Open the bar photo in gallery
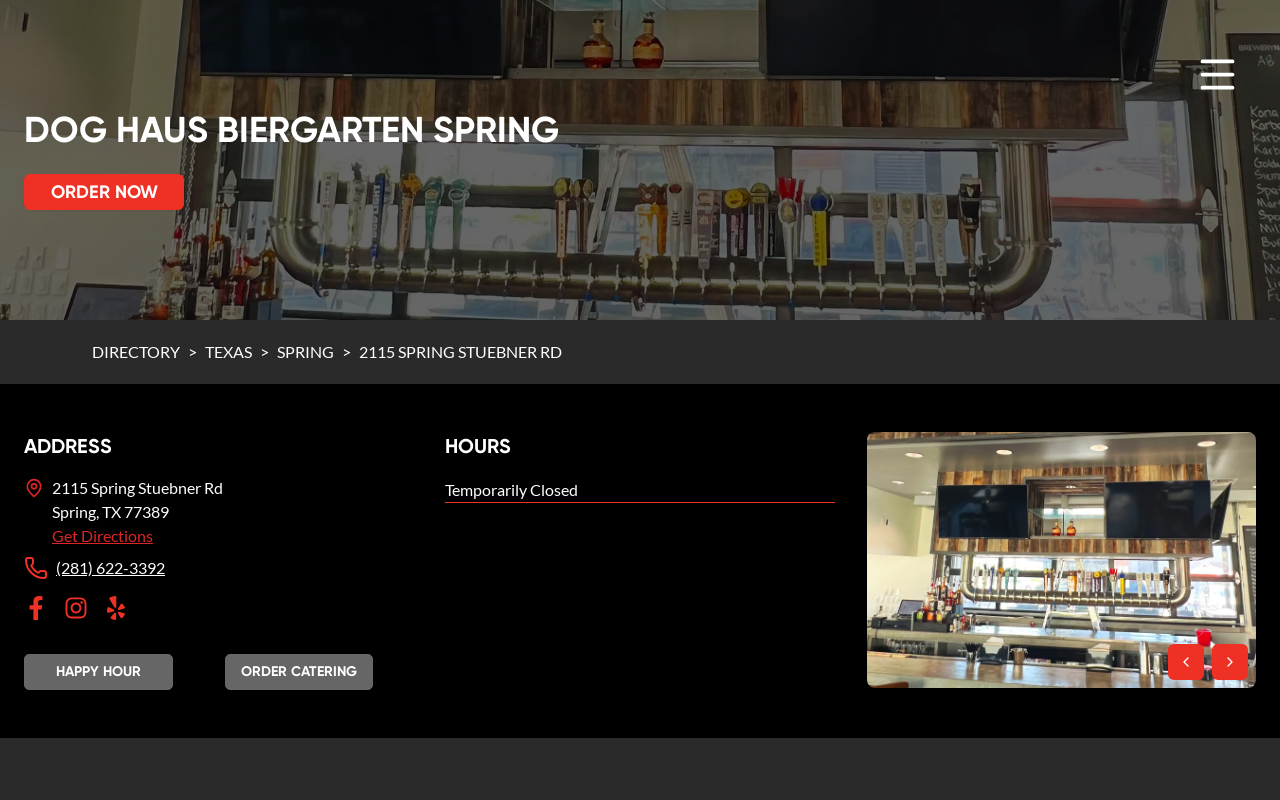The height and width of the screenshot is (800, 1280). click(x=1061, y=560)
